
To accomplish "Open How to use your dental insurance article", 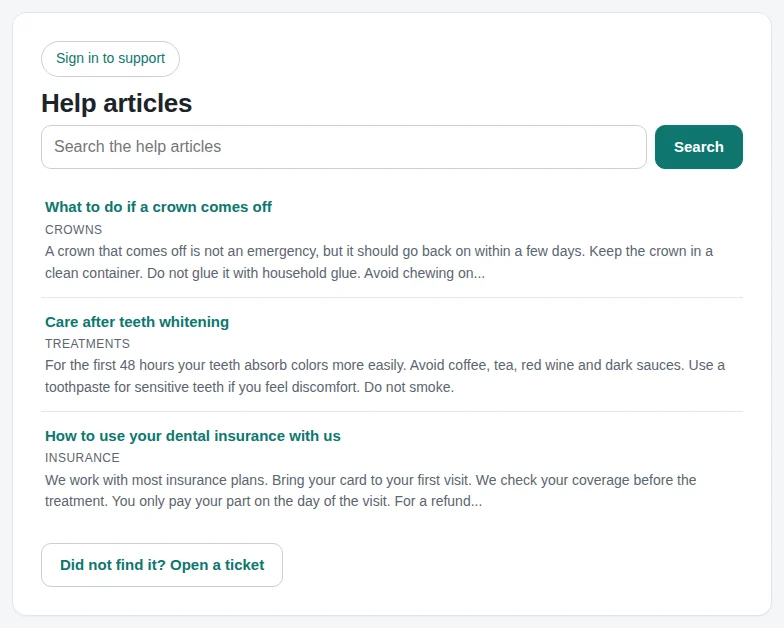I will [x=192, y=436].
